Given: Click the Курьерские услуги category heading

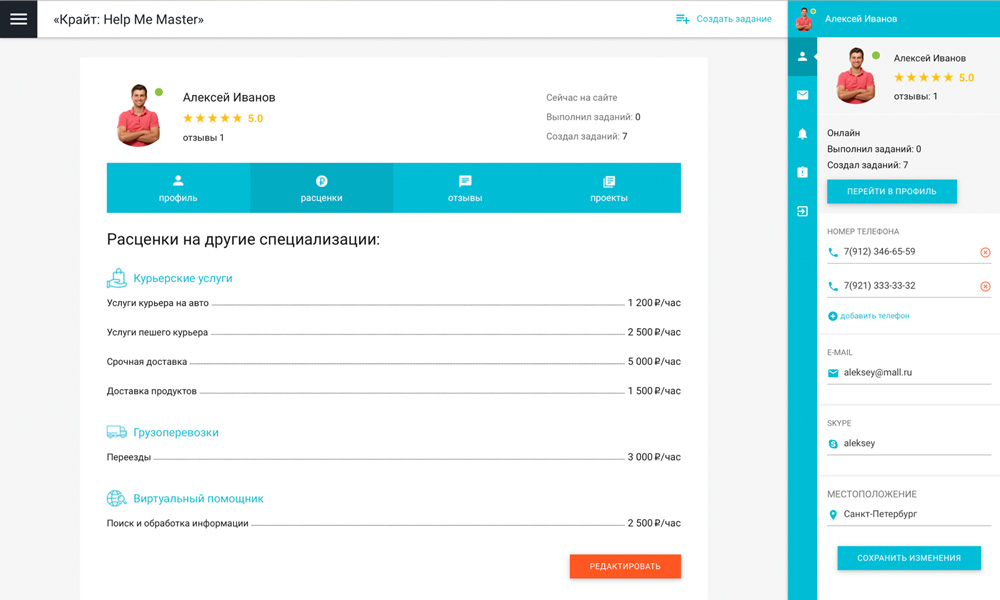Looking at the screenshot, I should tap(182, 279).
